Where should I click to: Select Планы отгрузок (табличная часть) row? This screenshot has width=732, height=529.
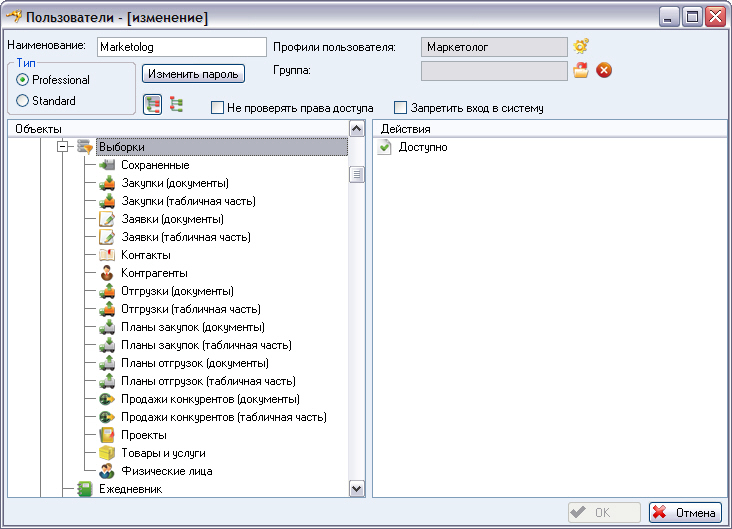(208, 381)
